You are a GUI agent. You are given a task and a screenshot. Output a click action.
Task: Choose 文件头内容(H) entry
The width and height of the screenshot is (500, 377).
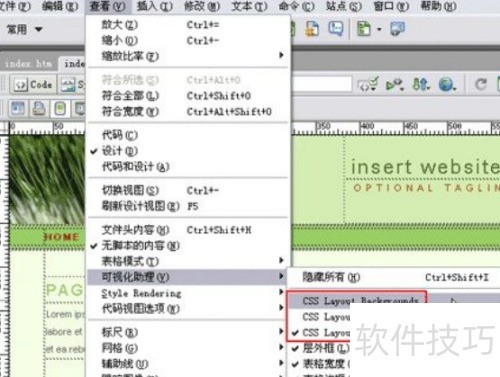point(188,230)
